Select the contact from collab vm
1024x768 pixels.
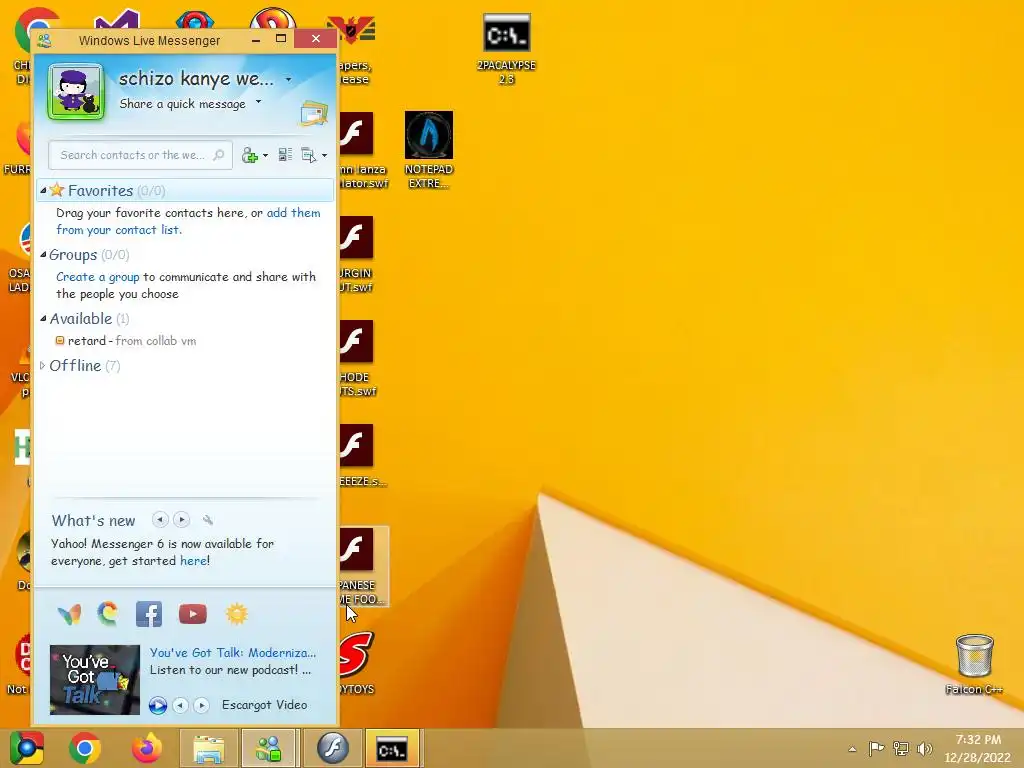[x=131, y=341]
